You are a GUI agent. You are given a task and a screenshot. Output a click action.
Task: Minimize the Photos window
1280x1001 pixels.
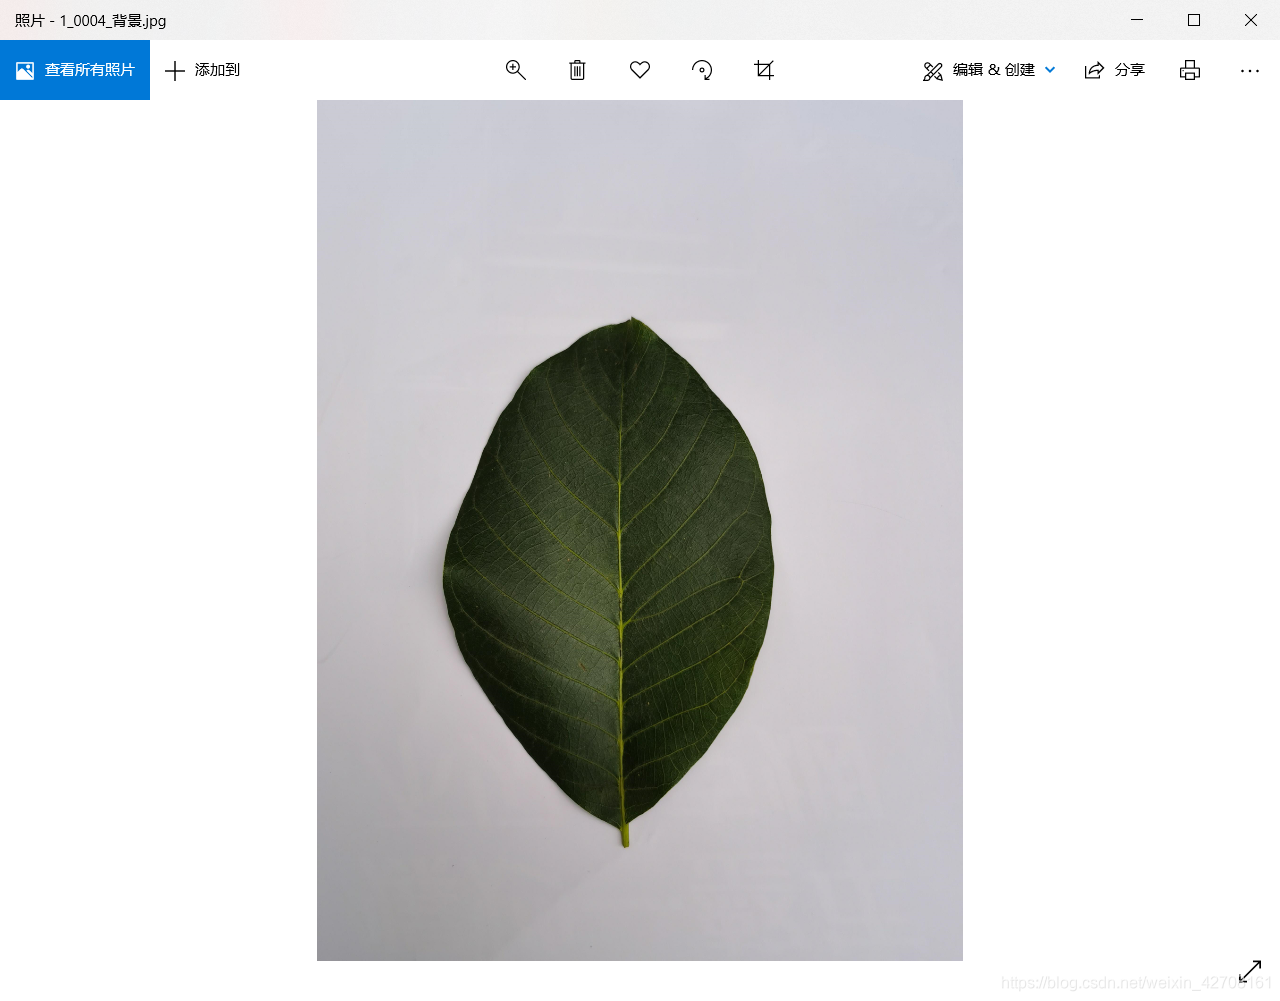click(x=1137, y=19)
